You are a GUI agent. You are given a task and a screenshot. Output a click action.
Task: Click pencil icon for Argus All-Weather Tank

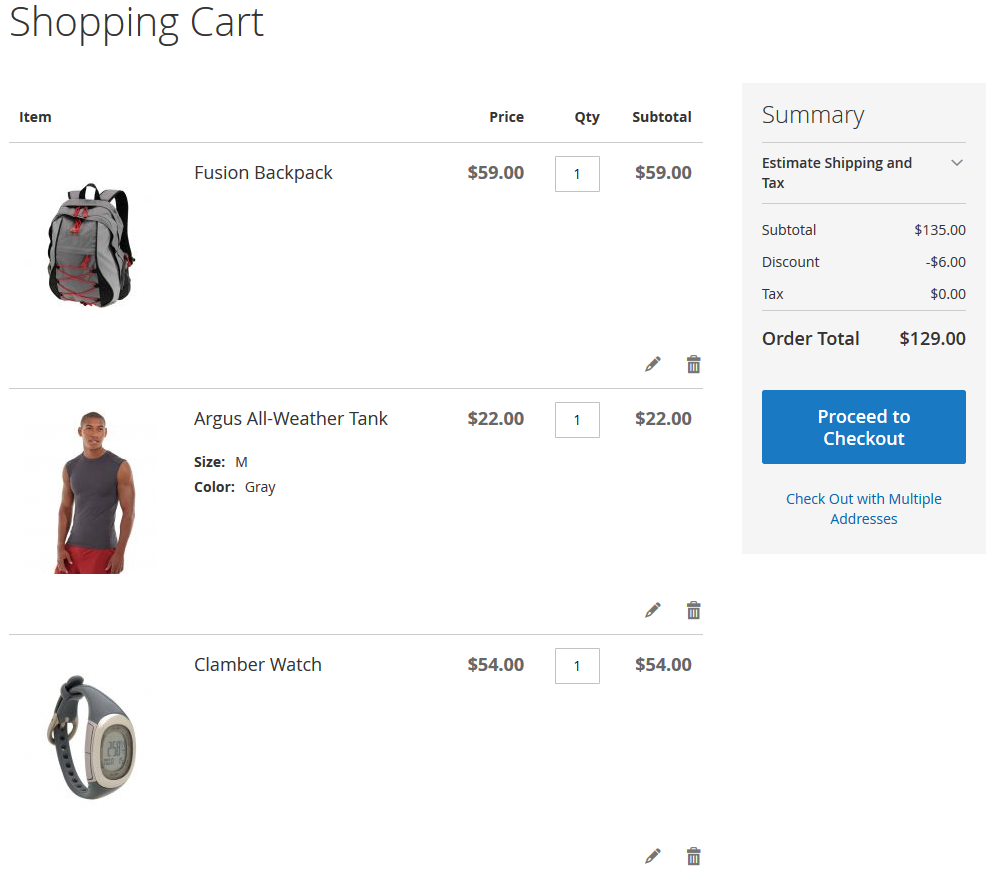653,610
